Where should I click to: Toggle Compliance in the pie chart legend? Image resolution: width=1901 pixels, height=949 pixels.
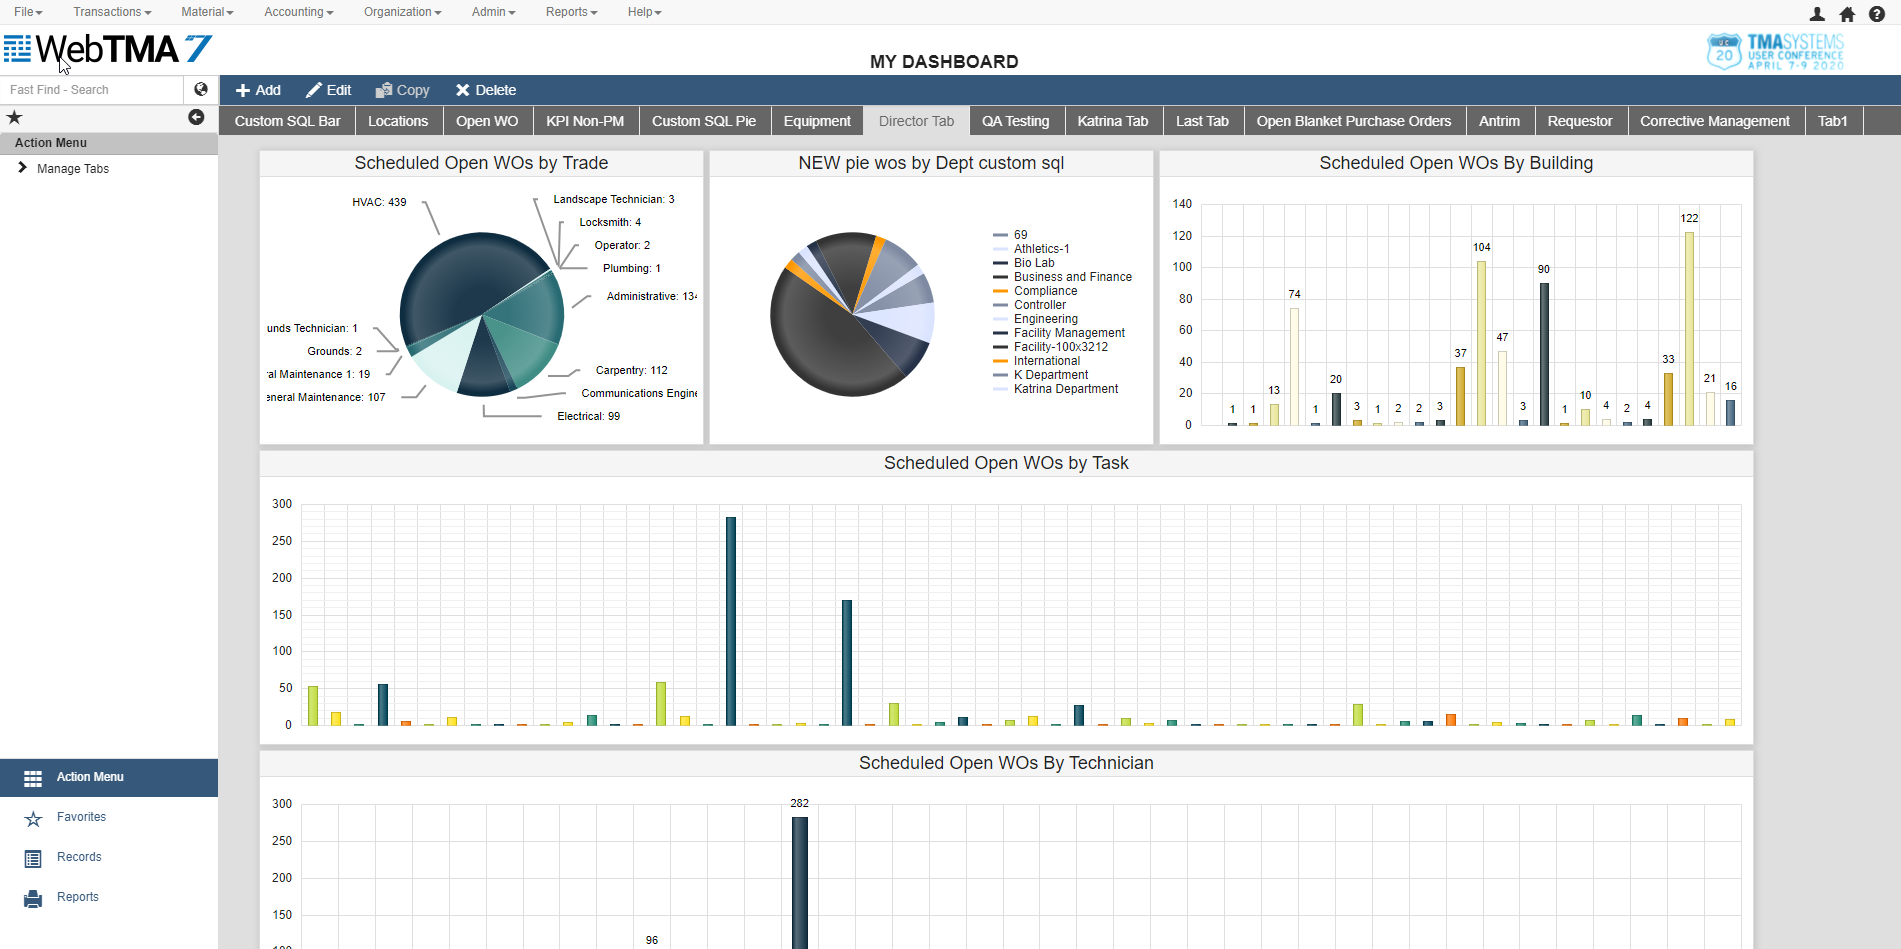pos(1046,290)
